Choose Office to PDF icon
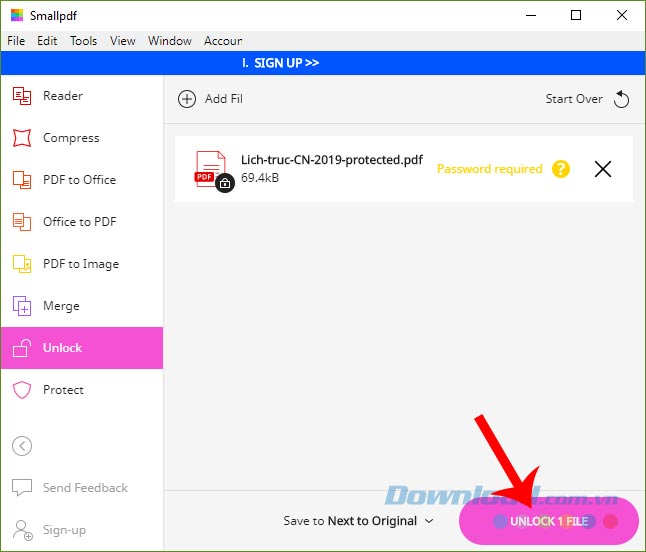The width and height of the screenshot is (646, 552). (22, 222)
